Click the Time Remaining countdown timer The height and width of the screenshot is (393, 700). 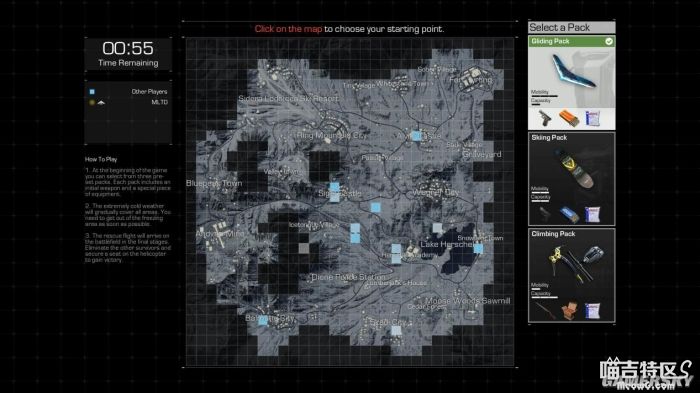pos(128,48)
